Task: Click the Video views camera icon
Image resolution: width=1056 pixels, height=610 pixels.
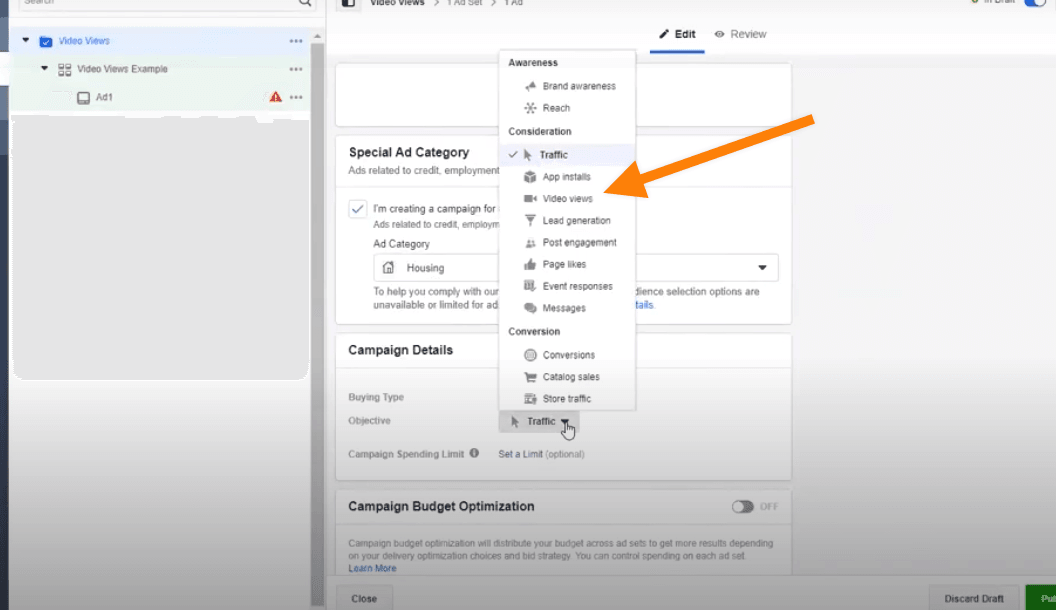Action: point(531,199)
